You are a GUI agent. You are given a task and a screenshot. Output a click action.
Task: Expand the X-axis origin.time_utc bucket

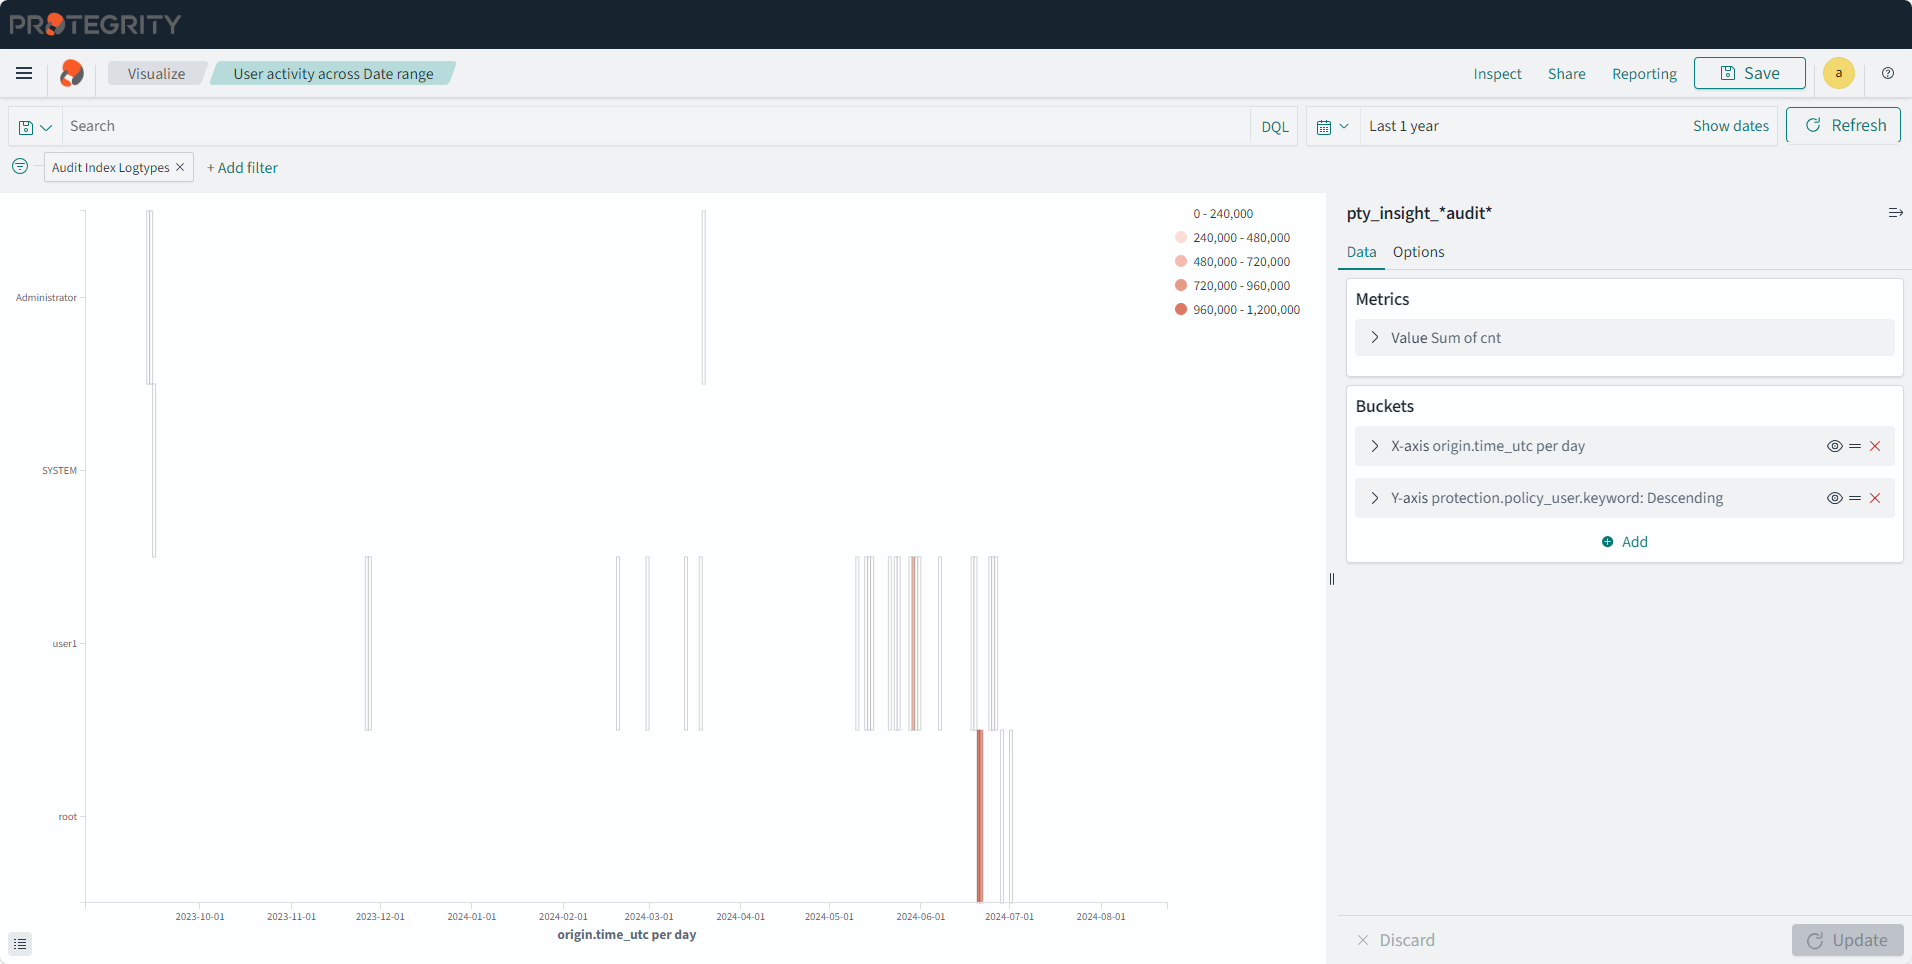[x=1375, y=446]
